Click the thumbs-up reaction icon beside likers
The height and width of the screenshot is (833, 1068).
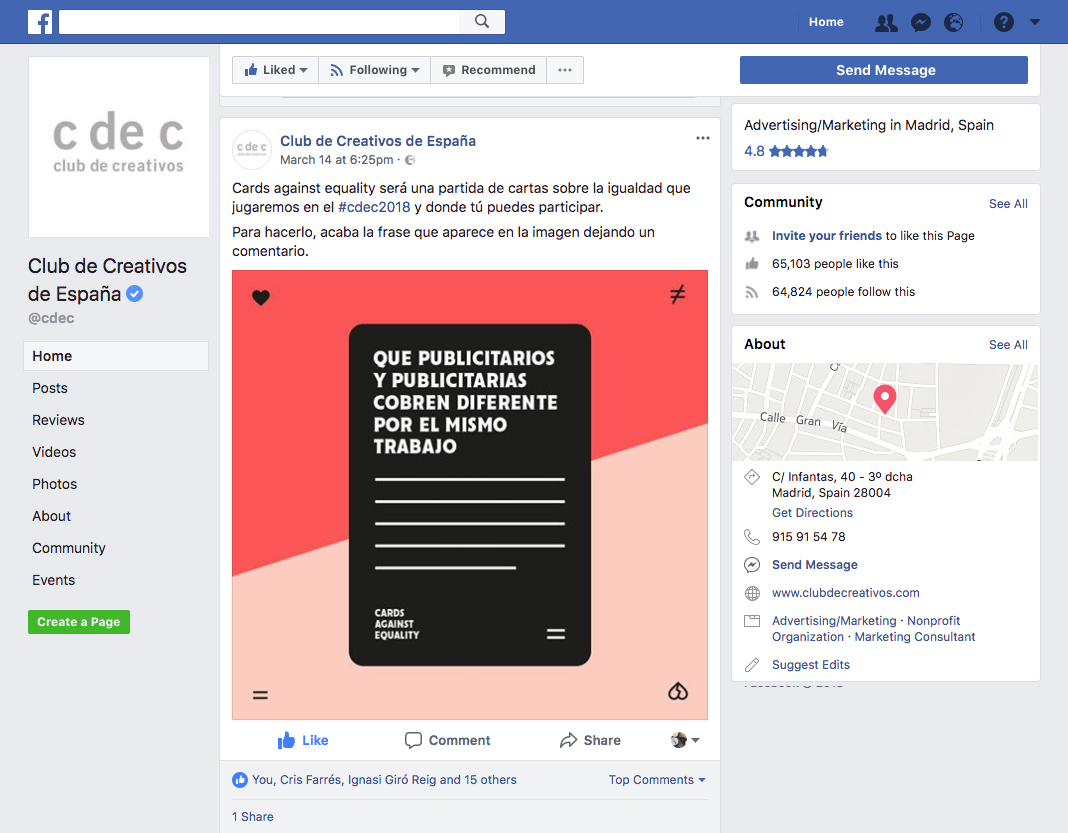(x=240, y=780)
